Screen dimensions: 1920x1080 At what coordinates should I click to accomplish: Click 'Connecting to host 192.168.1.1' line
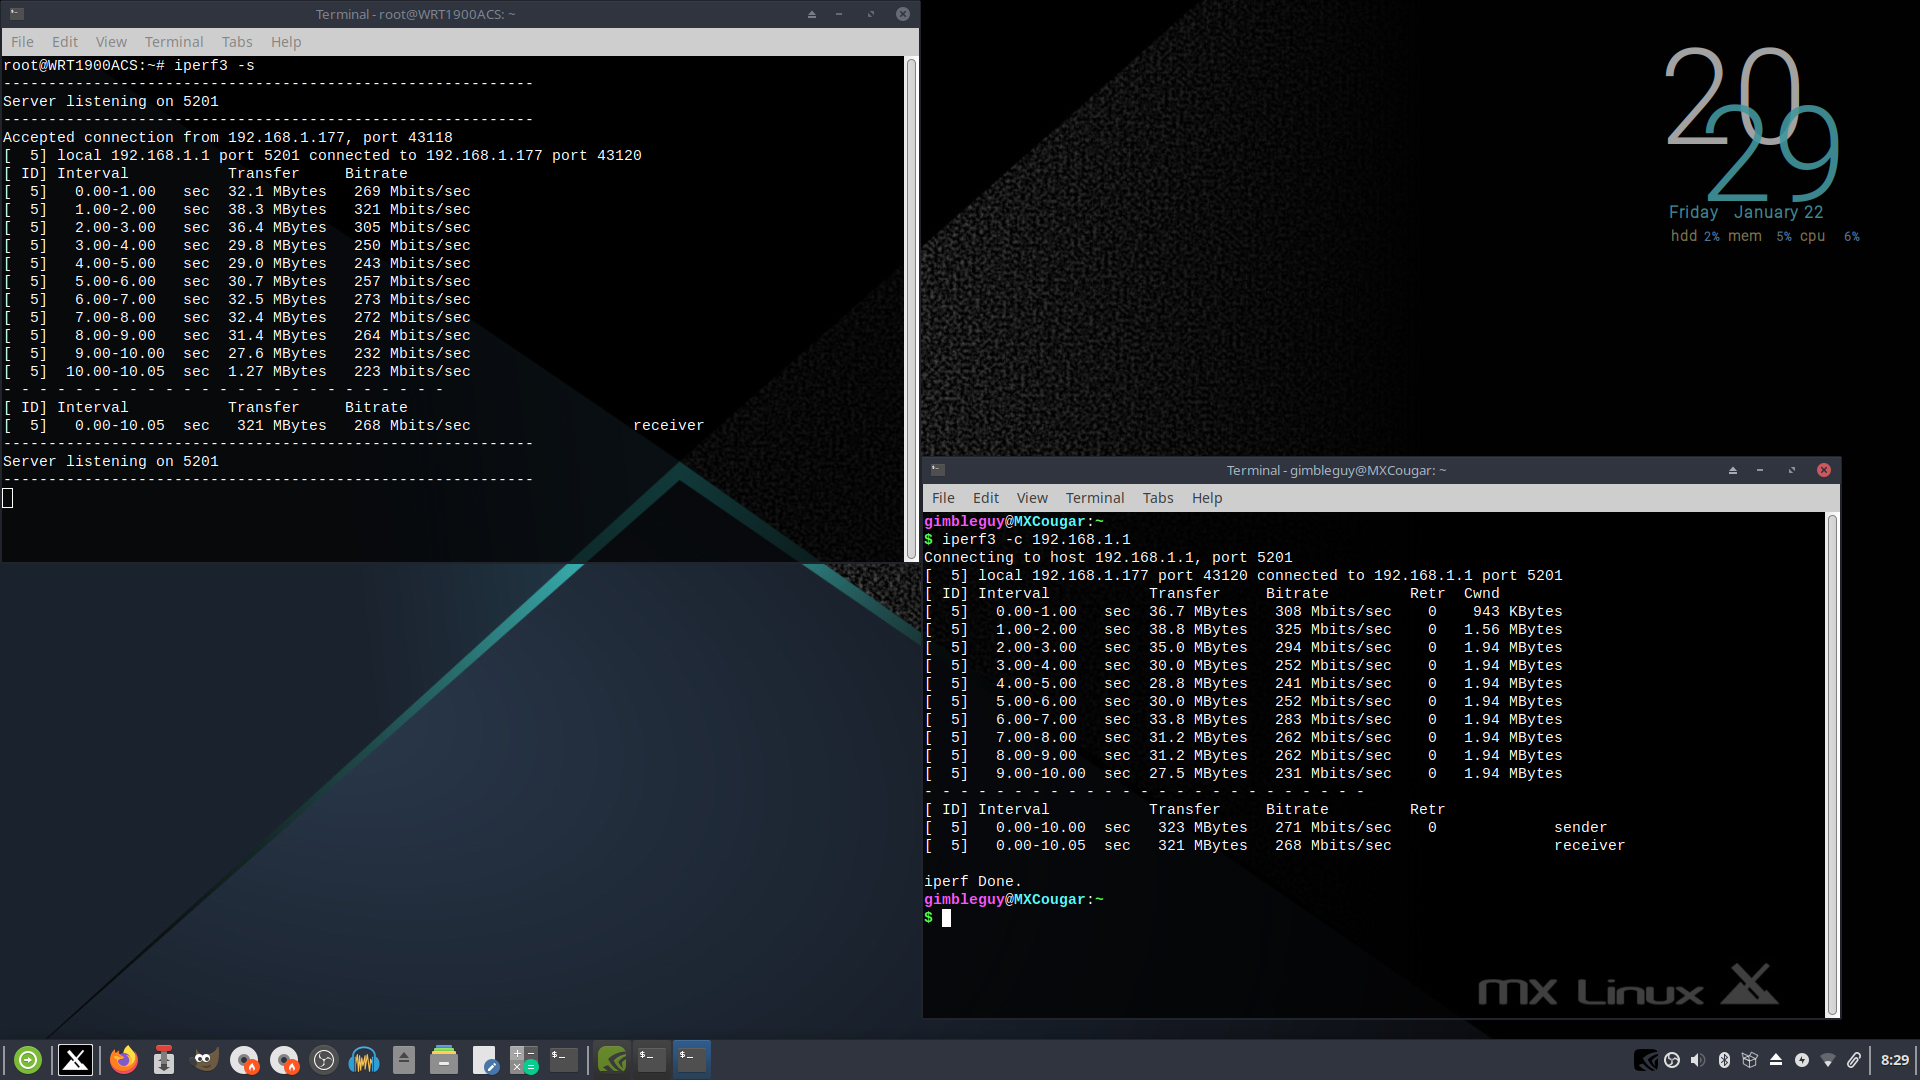pyautogui.click(x=1108, y=558)
